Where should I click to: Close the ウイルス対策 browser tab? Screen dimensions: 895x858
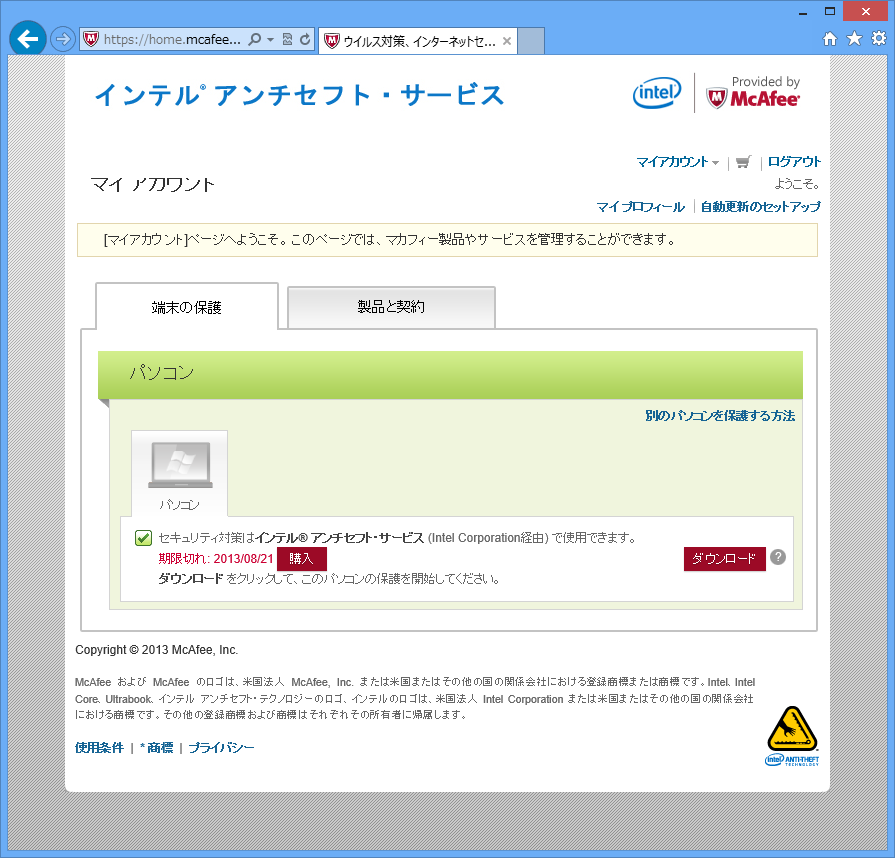tap(506, 41)
